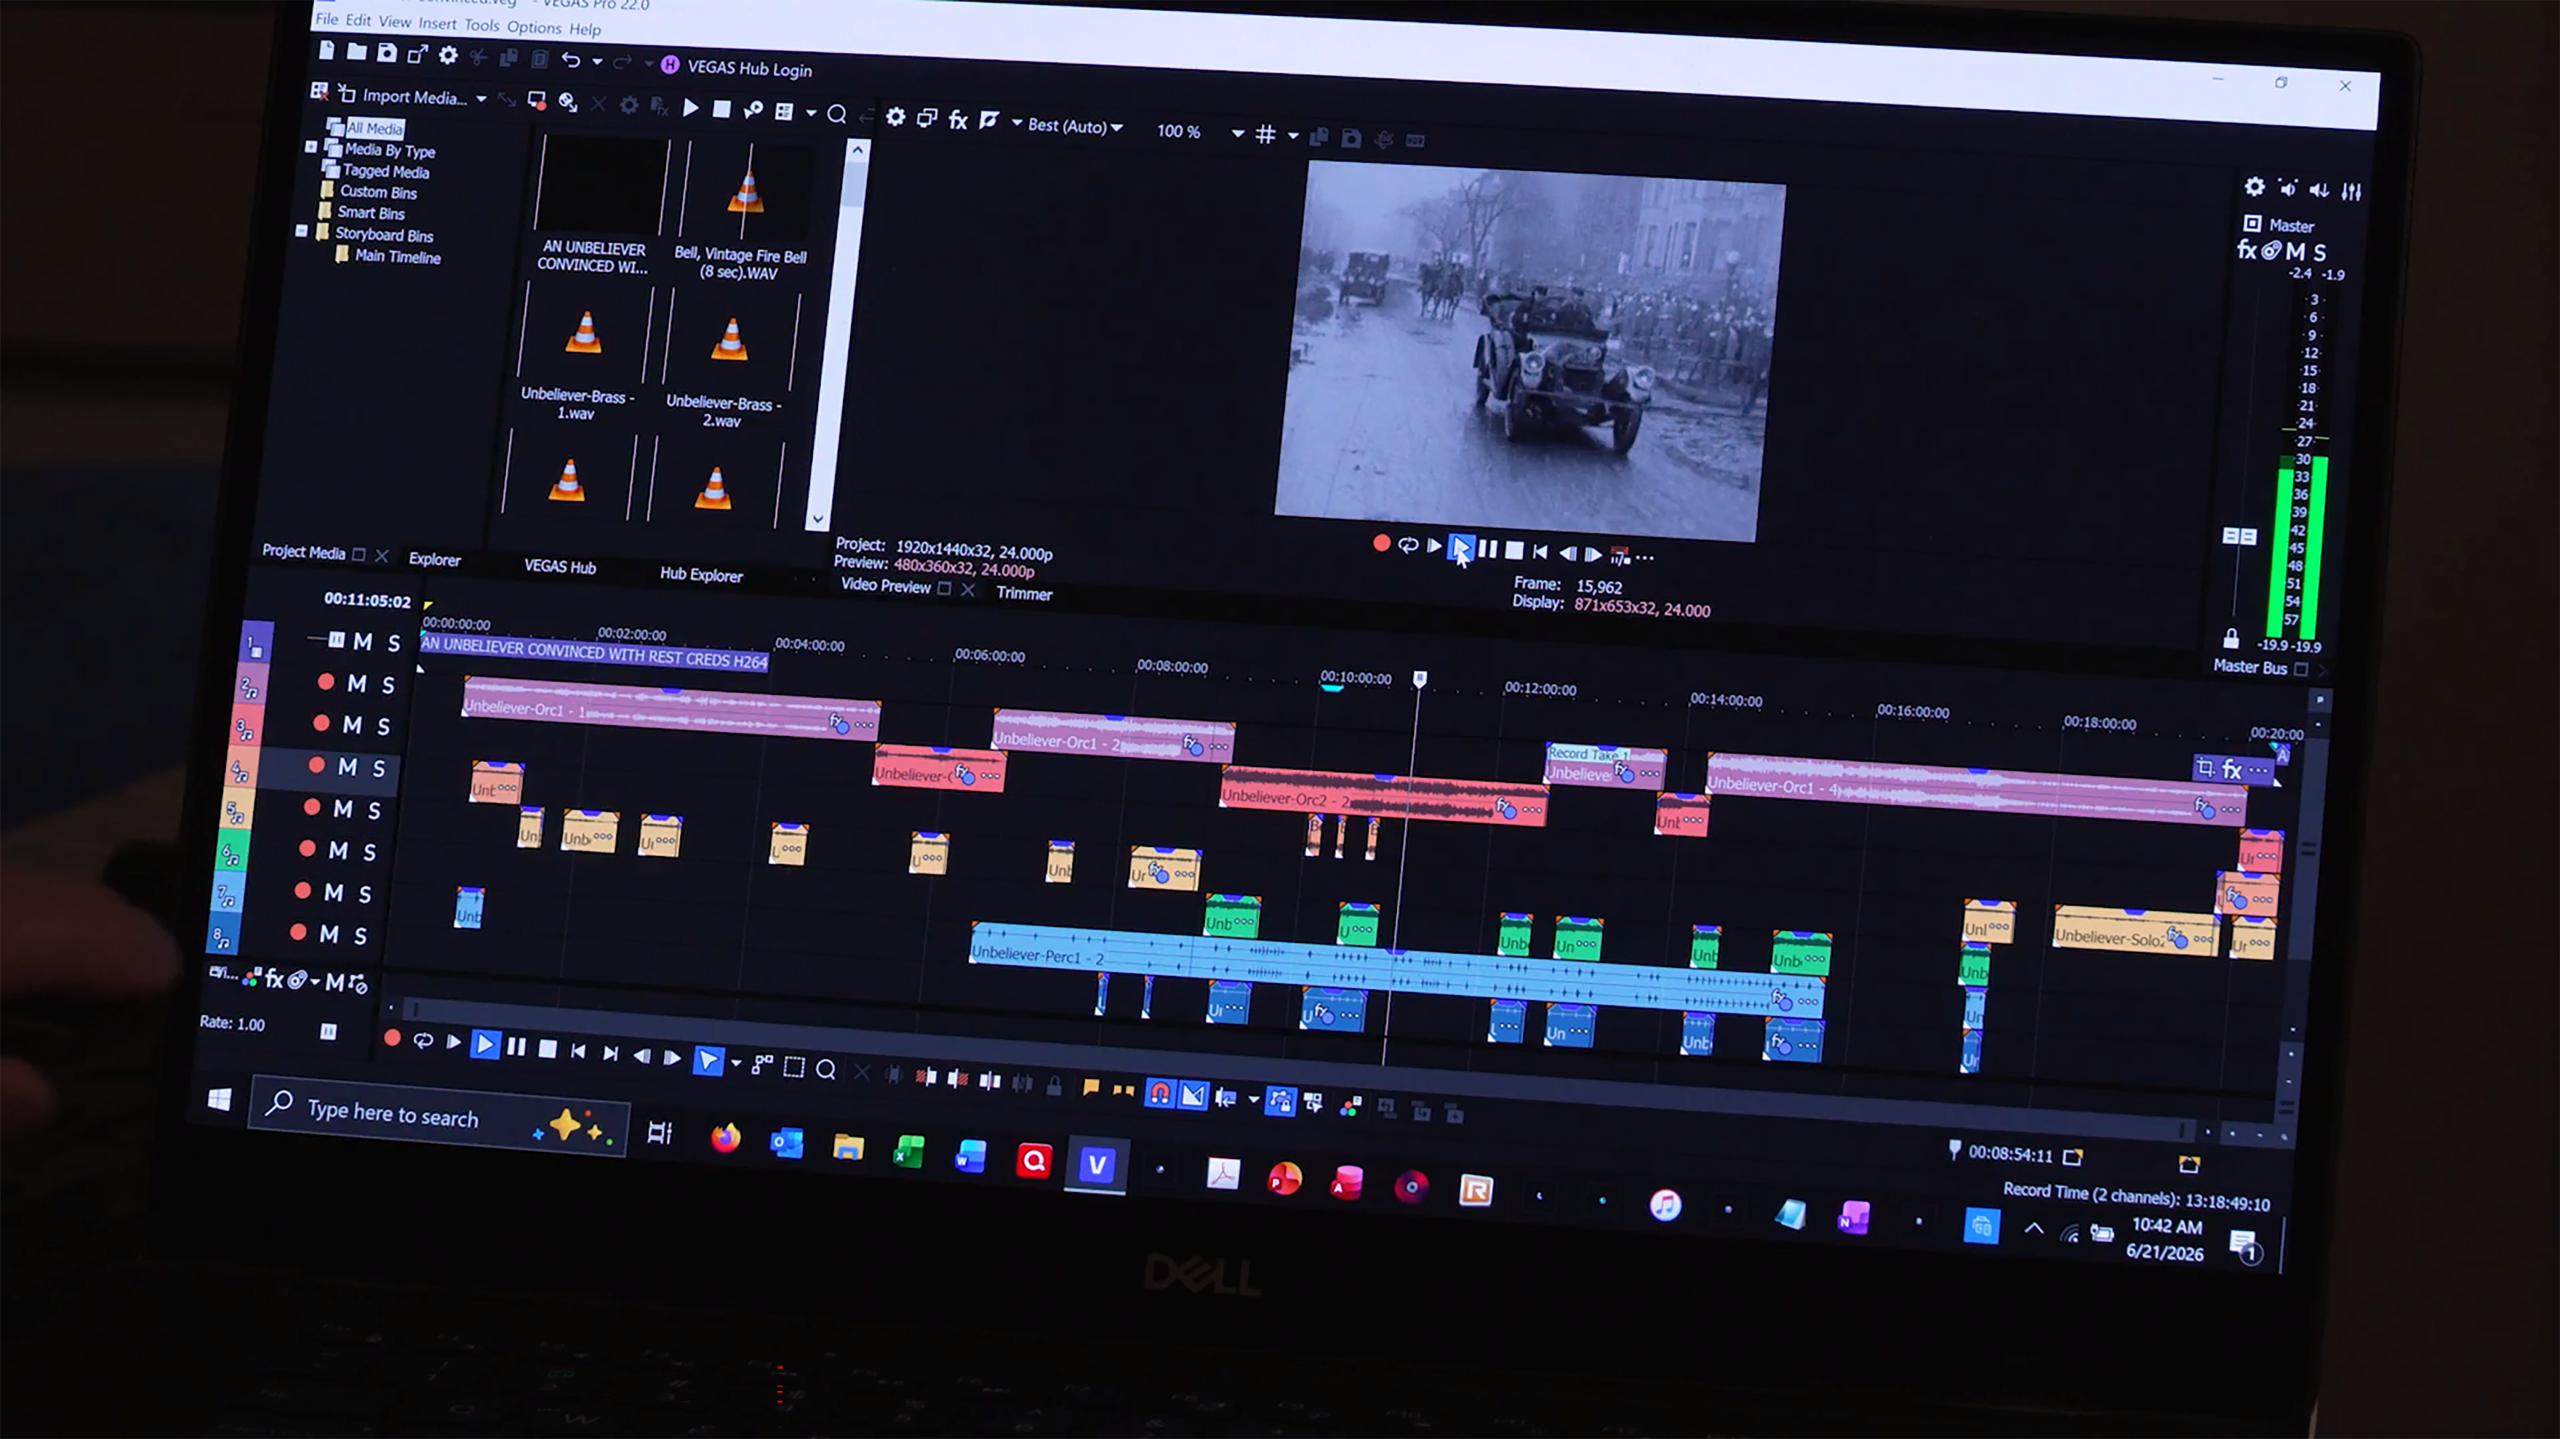Open the Best (Auto) preview quality dropdown

1117,127
